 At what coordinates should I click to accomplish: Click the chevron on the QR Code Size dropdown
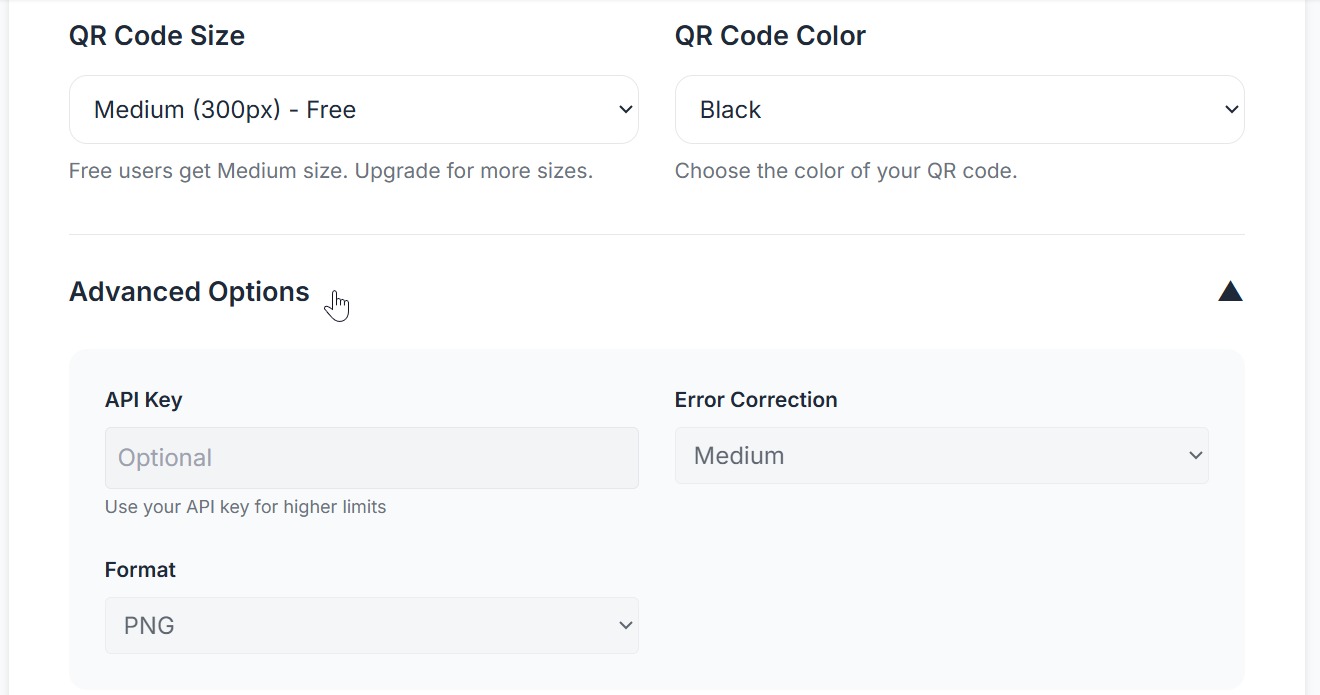click(625, 109)
